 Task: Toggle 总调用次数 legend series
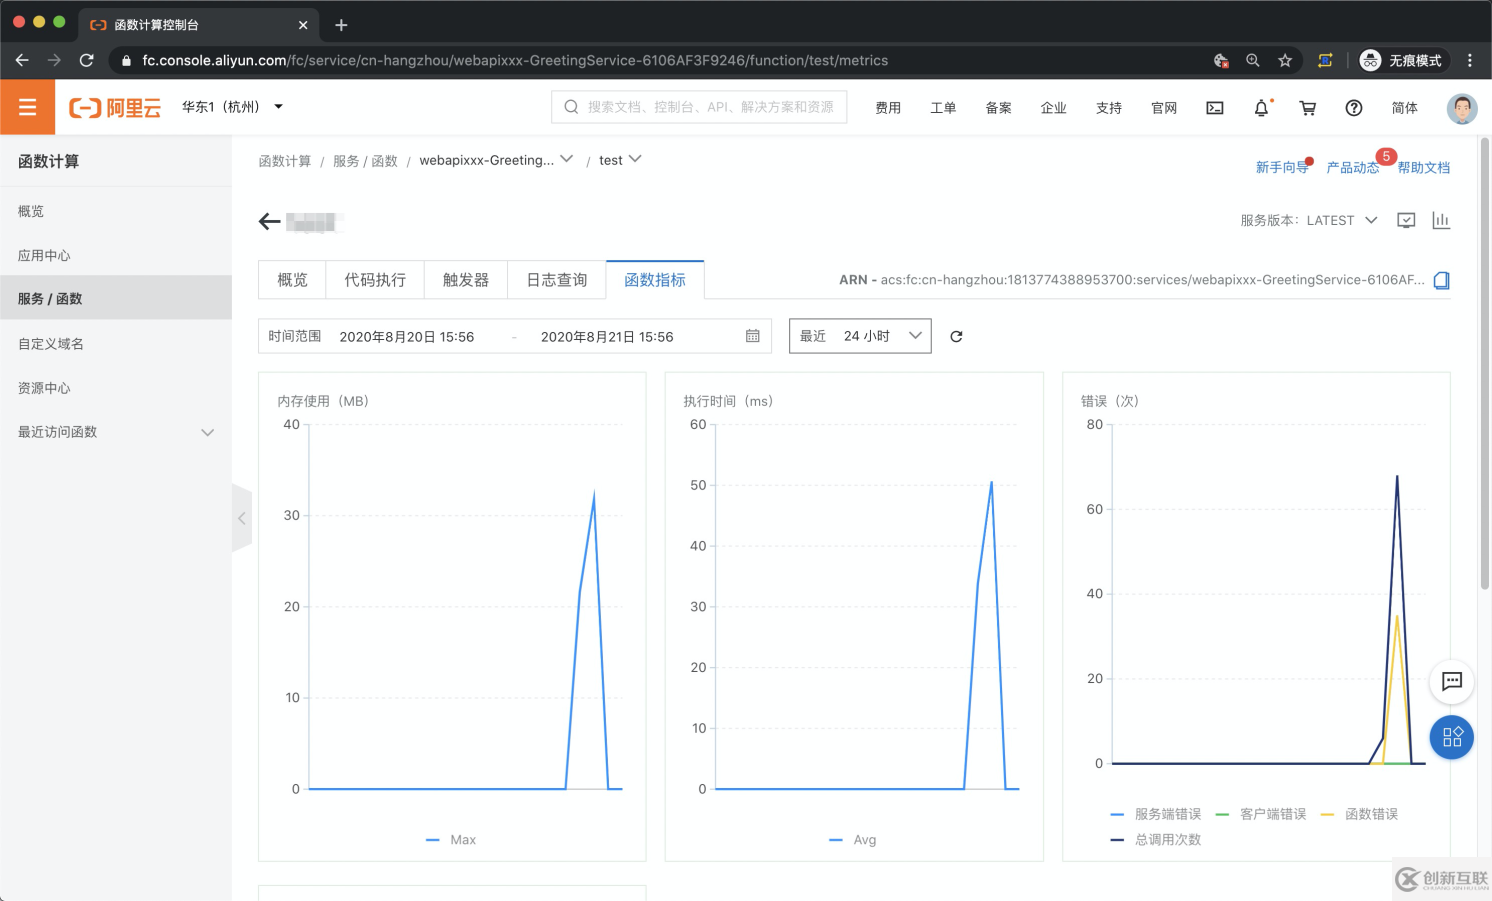(x=1157, y=840)
